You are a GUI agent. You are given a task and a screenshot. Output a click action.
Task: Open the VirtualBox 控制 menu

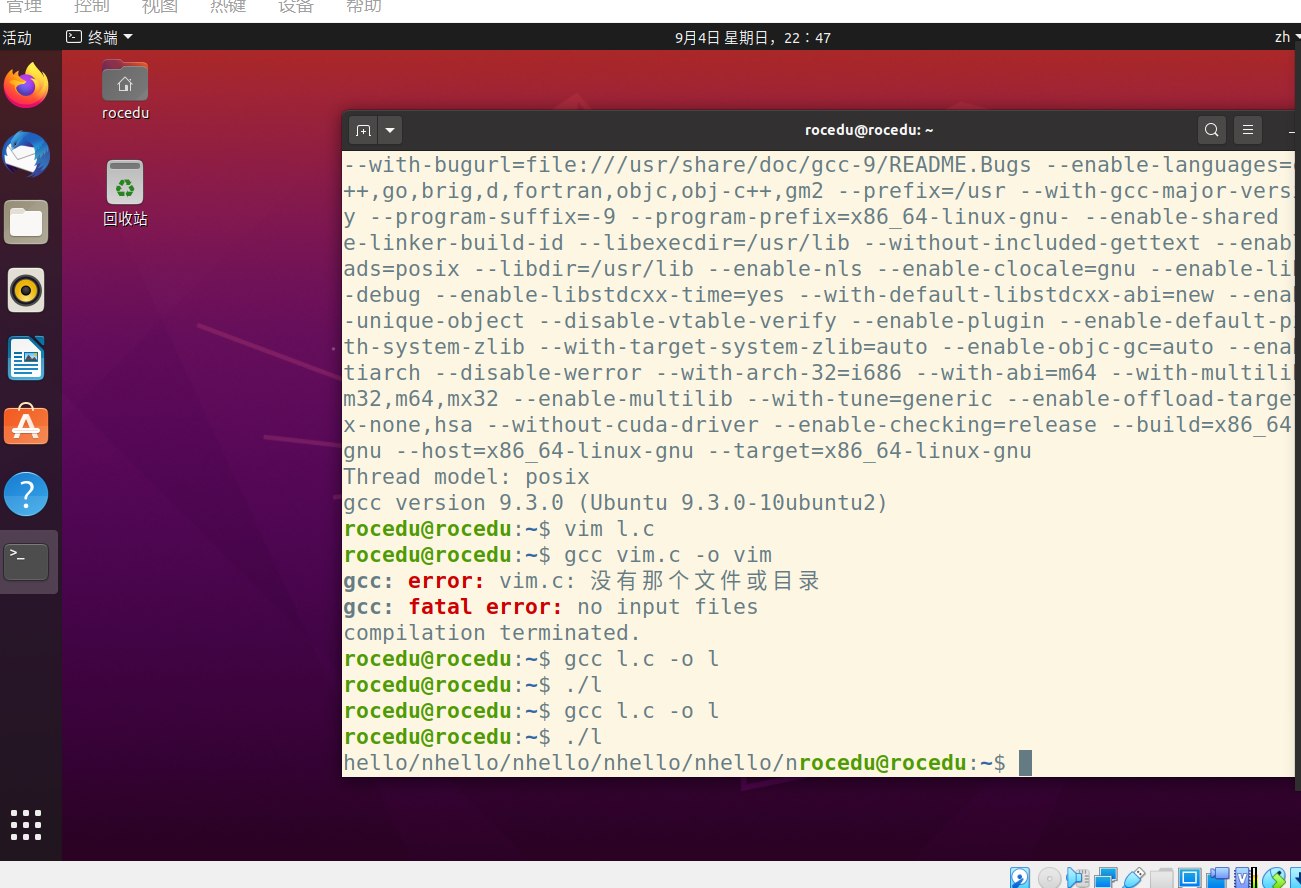92,7
